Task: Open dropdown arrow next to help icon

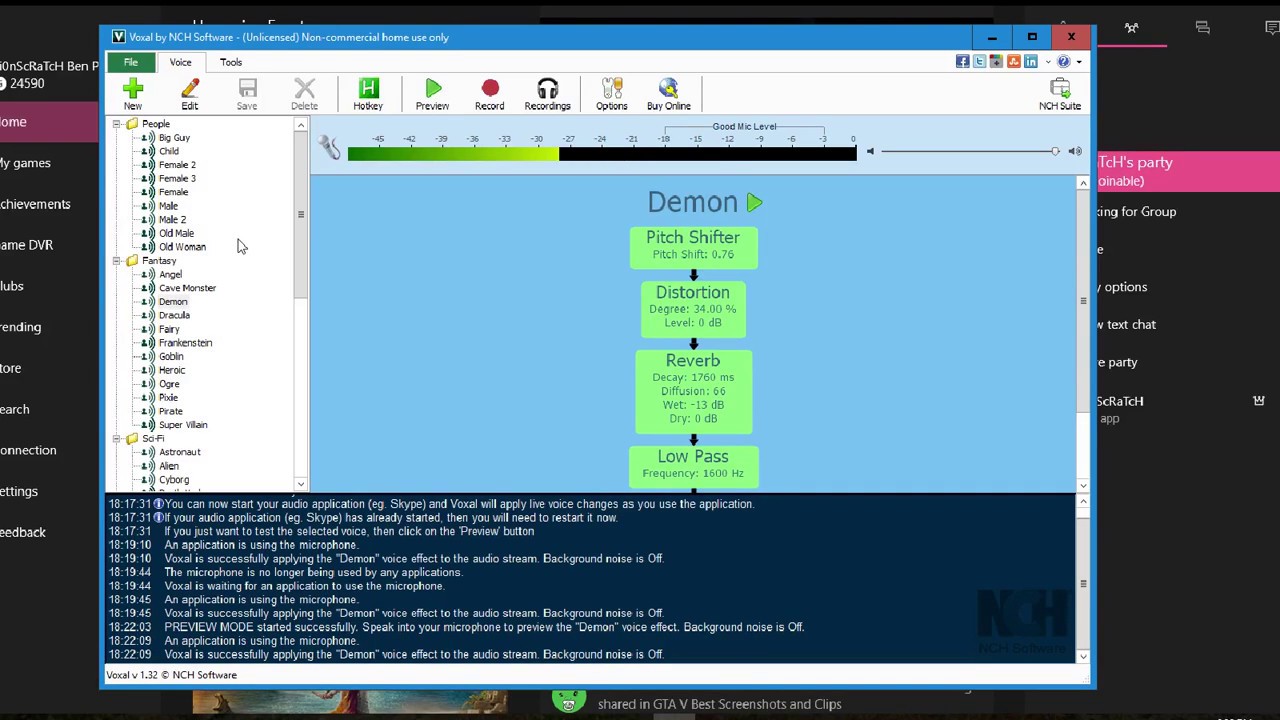Action: [1079, 62]
